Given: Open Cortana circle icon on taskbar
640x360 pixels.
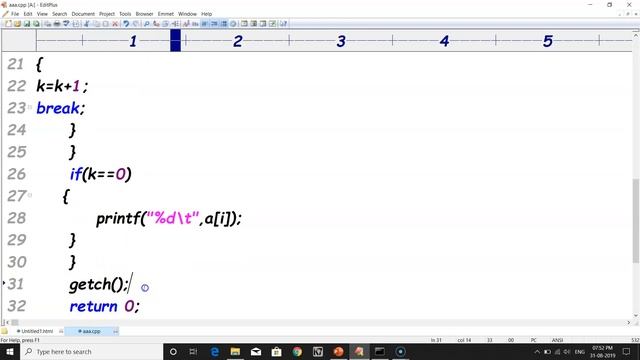Looking at the screenshot, I should coord(173,351).
